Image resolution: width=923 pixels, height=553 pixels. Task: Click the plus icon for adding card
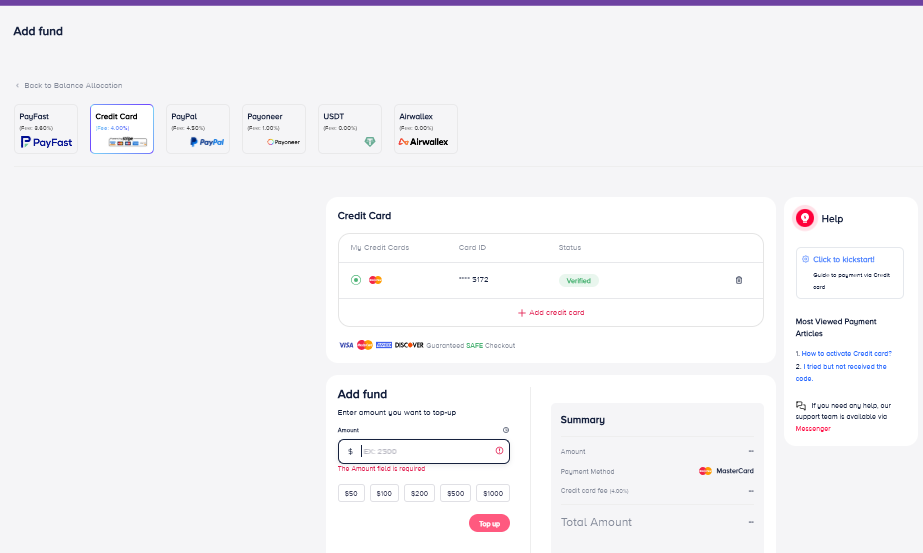click(521, 313)
